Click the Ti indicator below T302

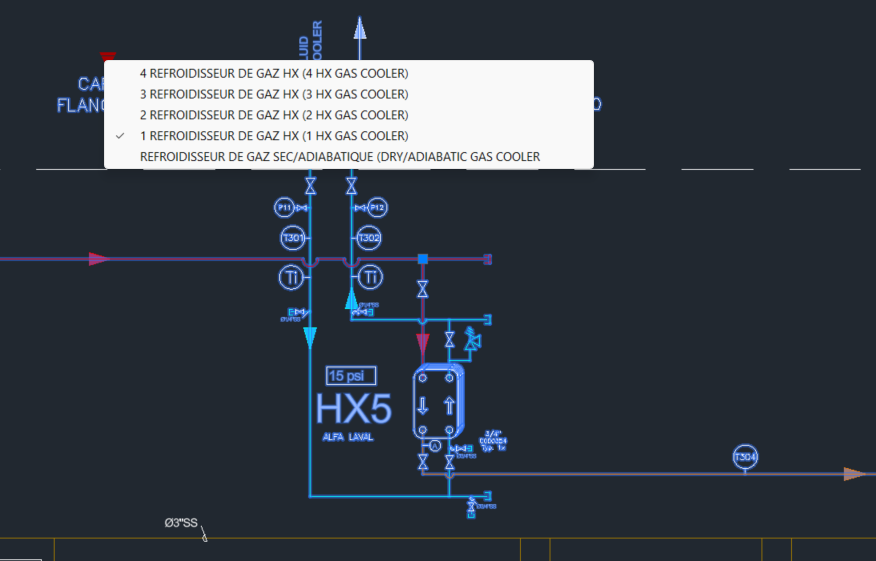(370, 277)
